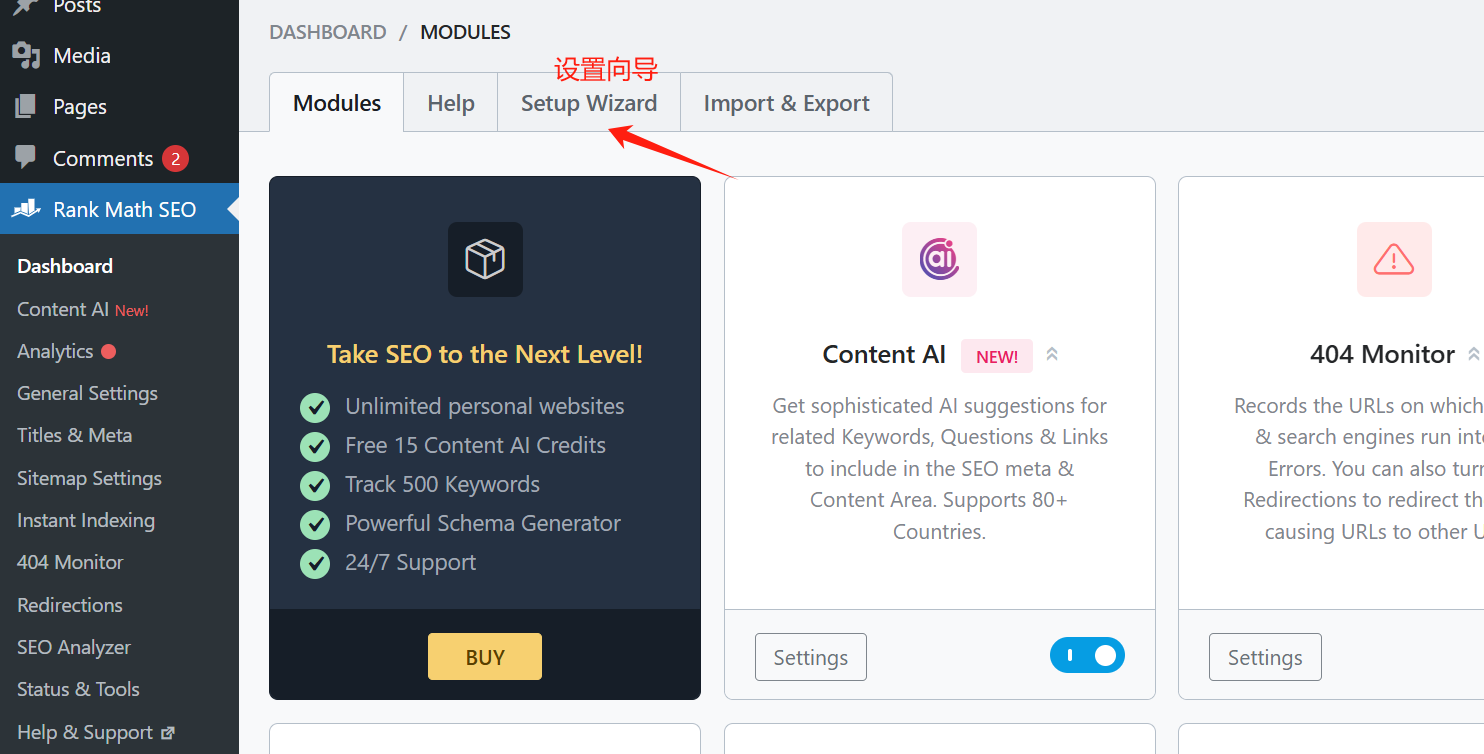
Task: Click the Media library icon
Action: (25, 55)
